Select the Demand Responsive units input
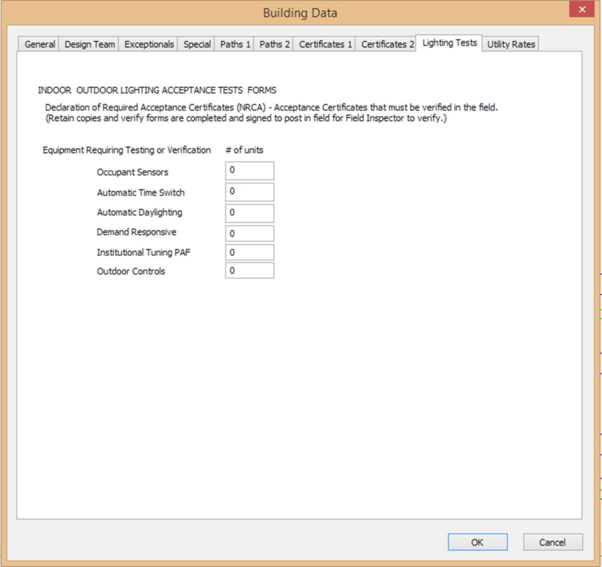This screenshot has width=602, height=567. coord(249,233)
